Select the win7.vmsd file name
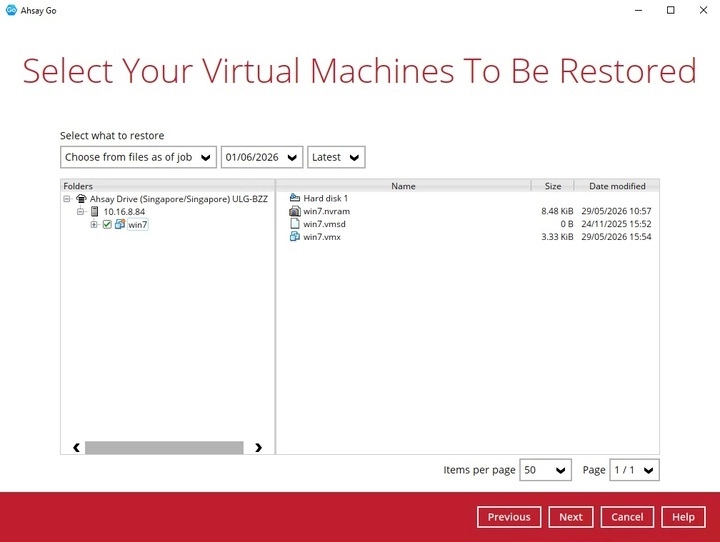Screen dimensions: 720x542 coord(324,224)
